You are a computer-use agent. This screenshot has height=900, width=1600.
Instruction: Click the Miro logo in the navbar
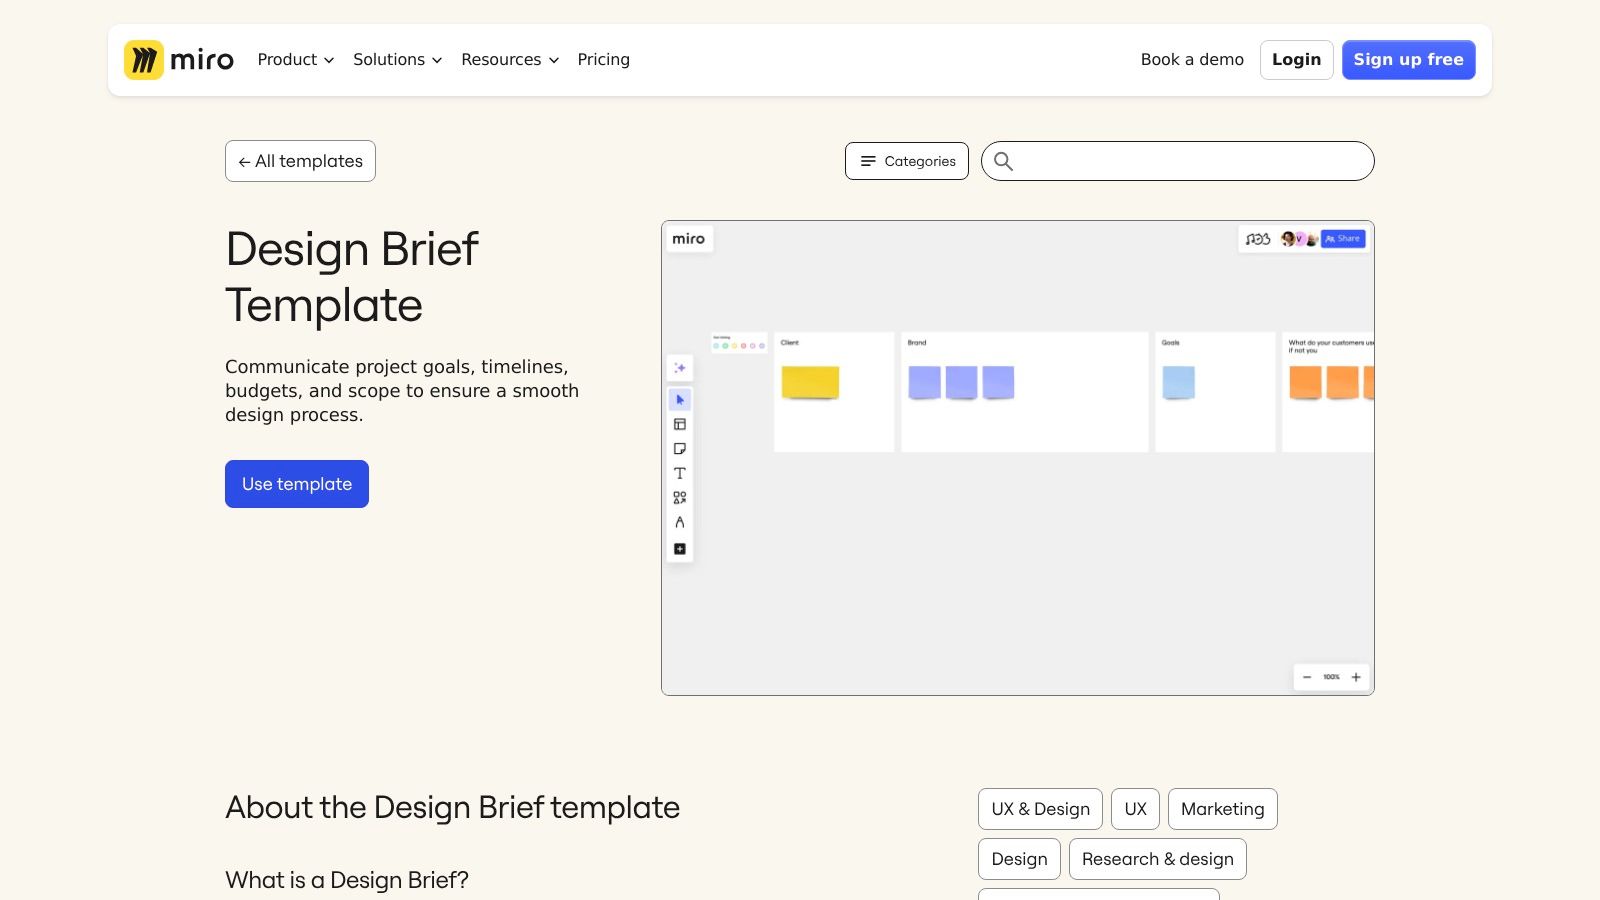179,60
